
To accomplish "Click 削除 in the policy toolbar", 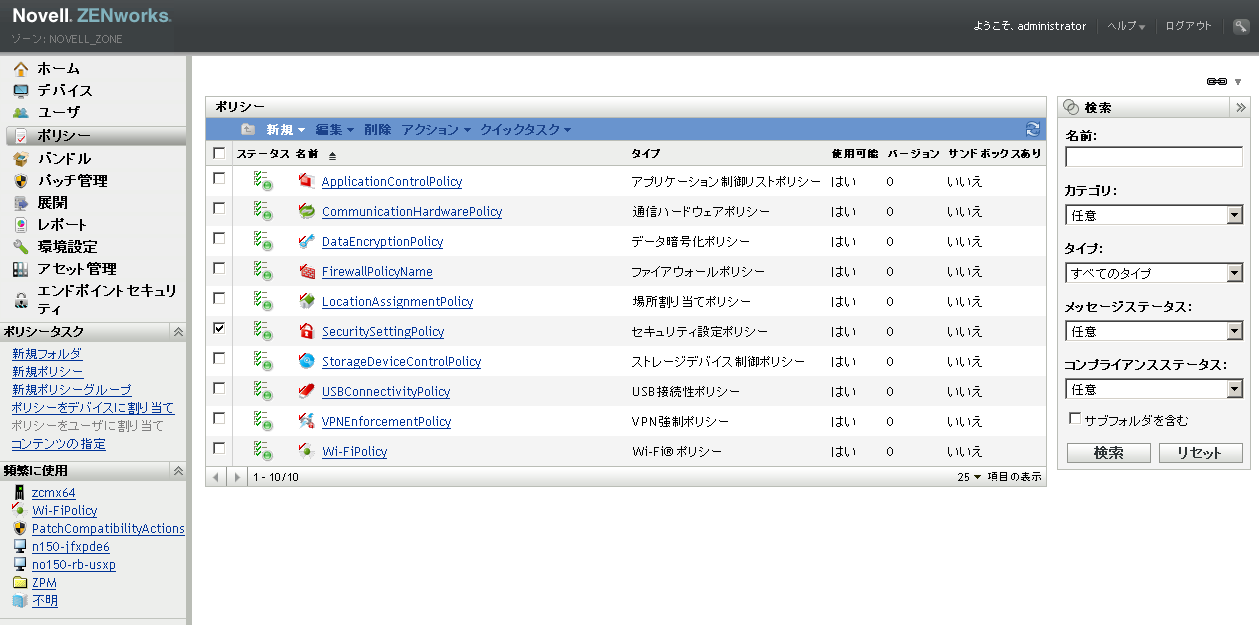I will tap(378, 130).
